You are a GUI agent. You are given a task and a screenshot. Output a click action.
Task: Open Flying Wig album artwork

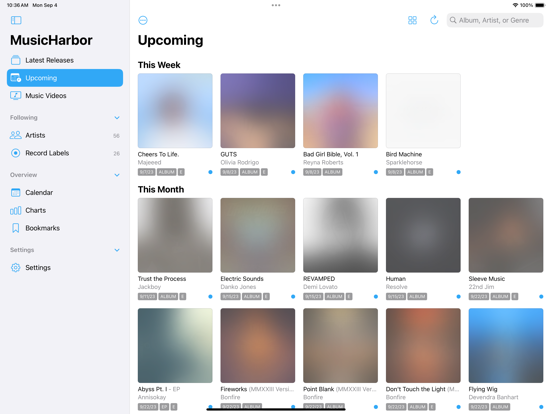(506, 346)
